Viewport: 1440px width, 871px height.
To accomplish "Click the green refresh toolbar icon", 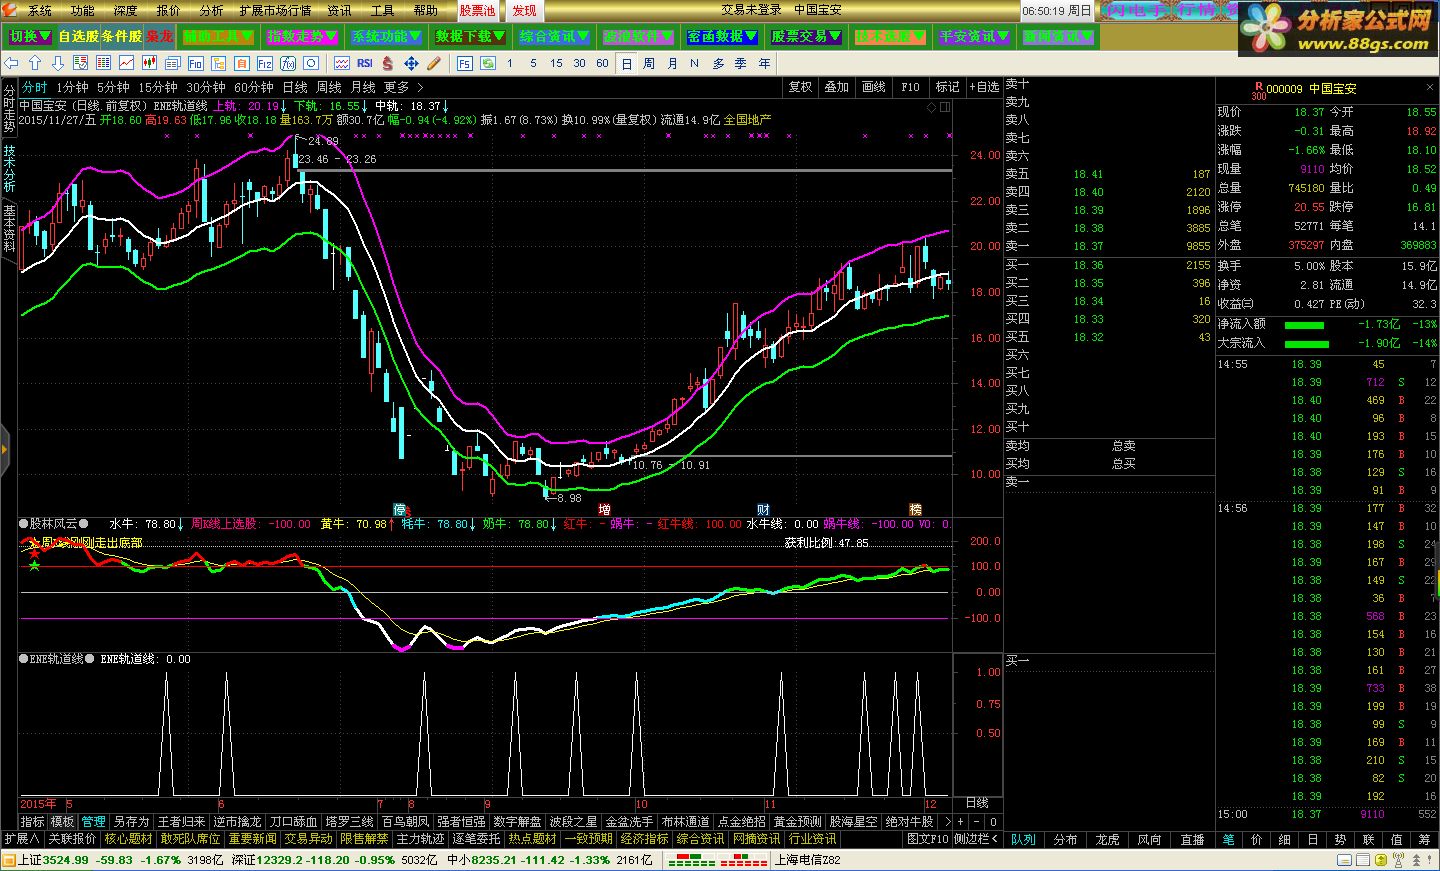I will 488,63.
